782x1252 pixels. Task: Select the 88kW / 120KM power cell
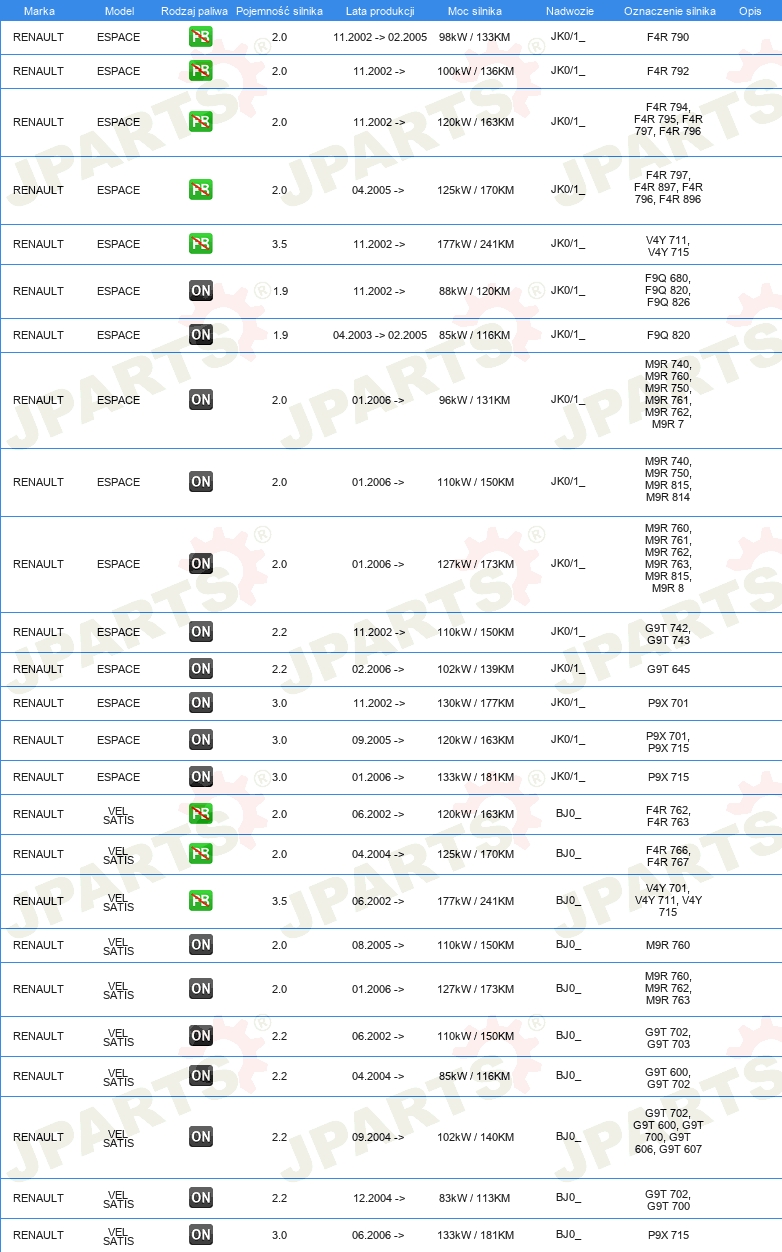click(x=476, y=291)
